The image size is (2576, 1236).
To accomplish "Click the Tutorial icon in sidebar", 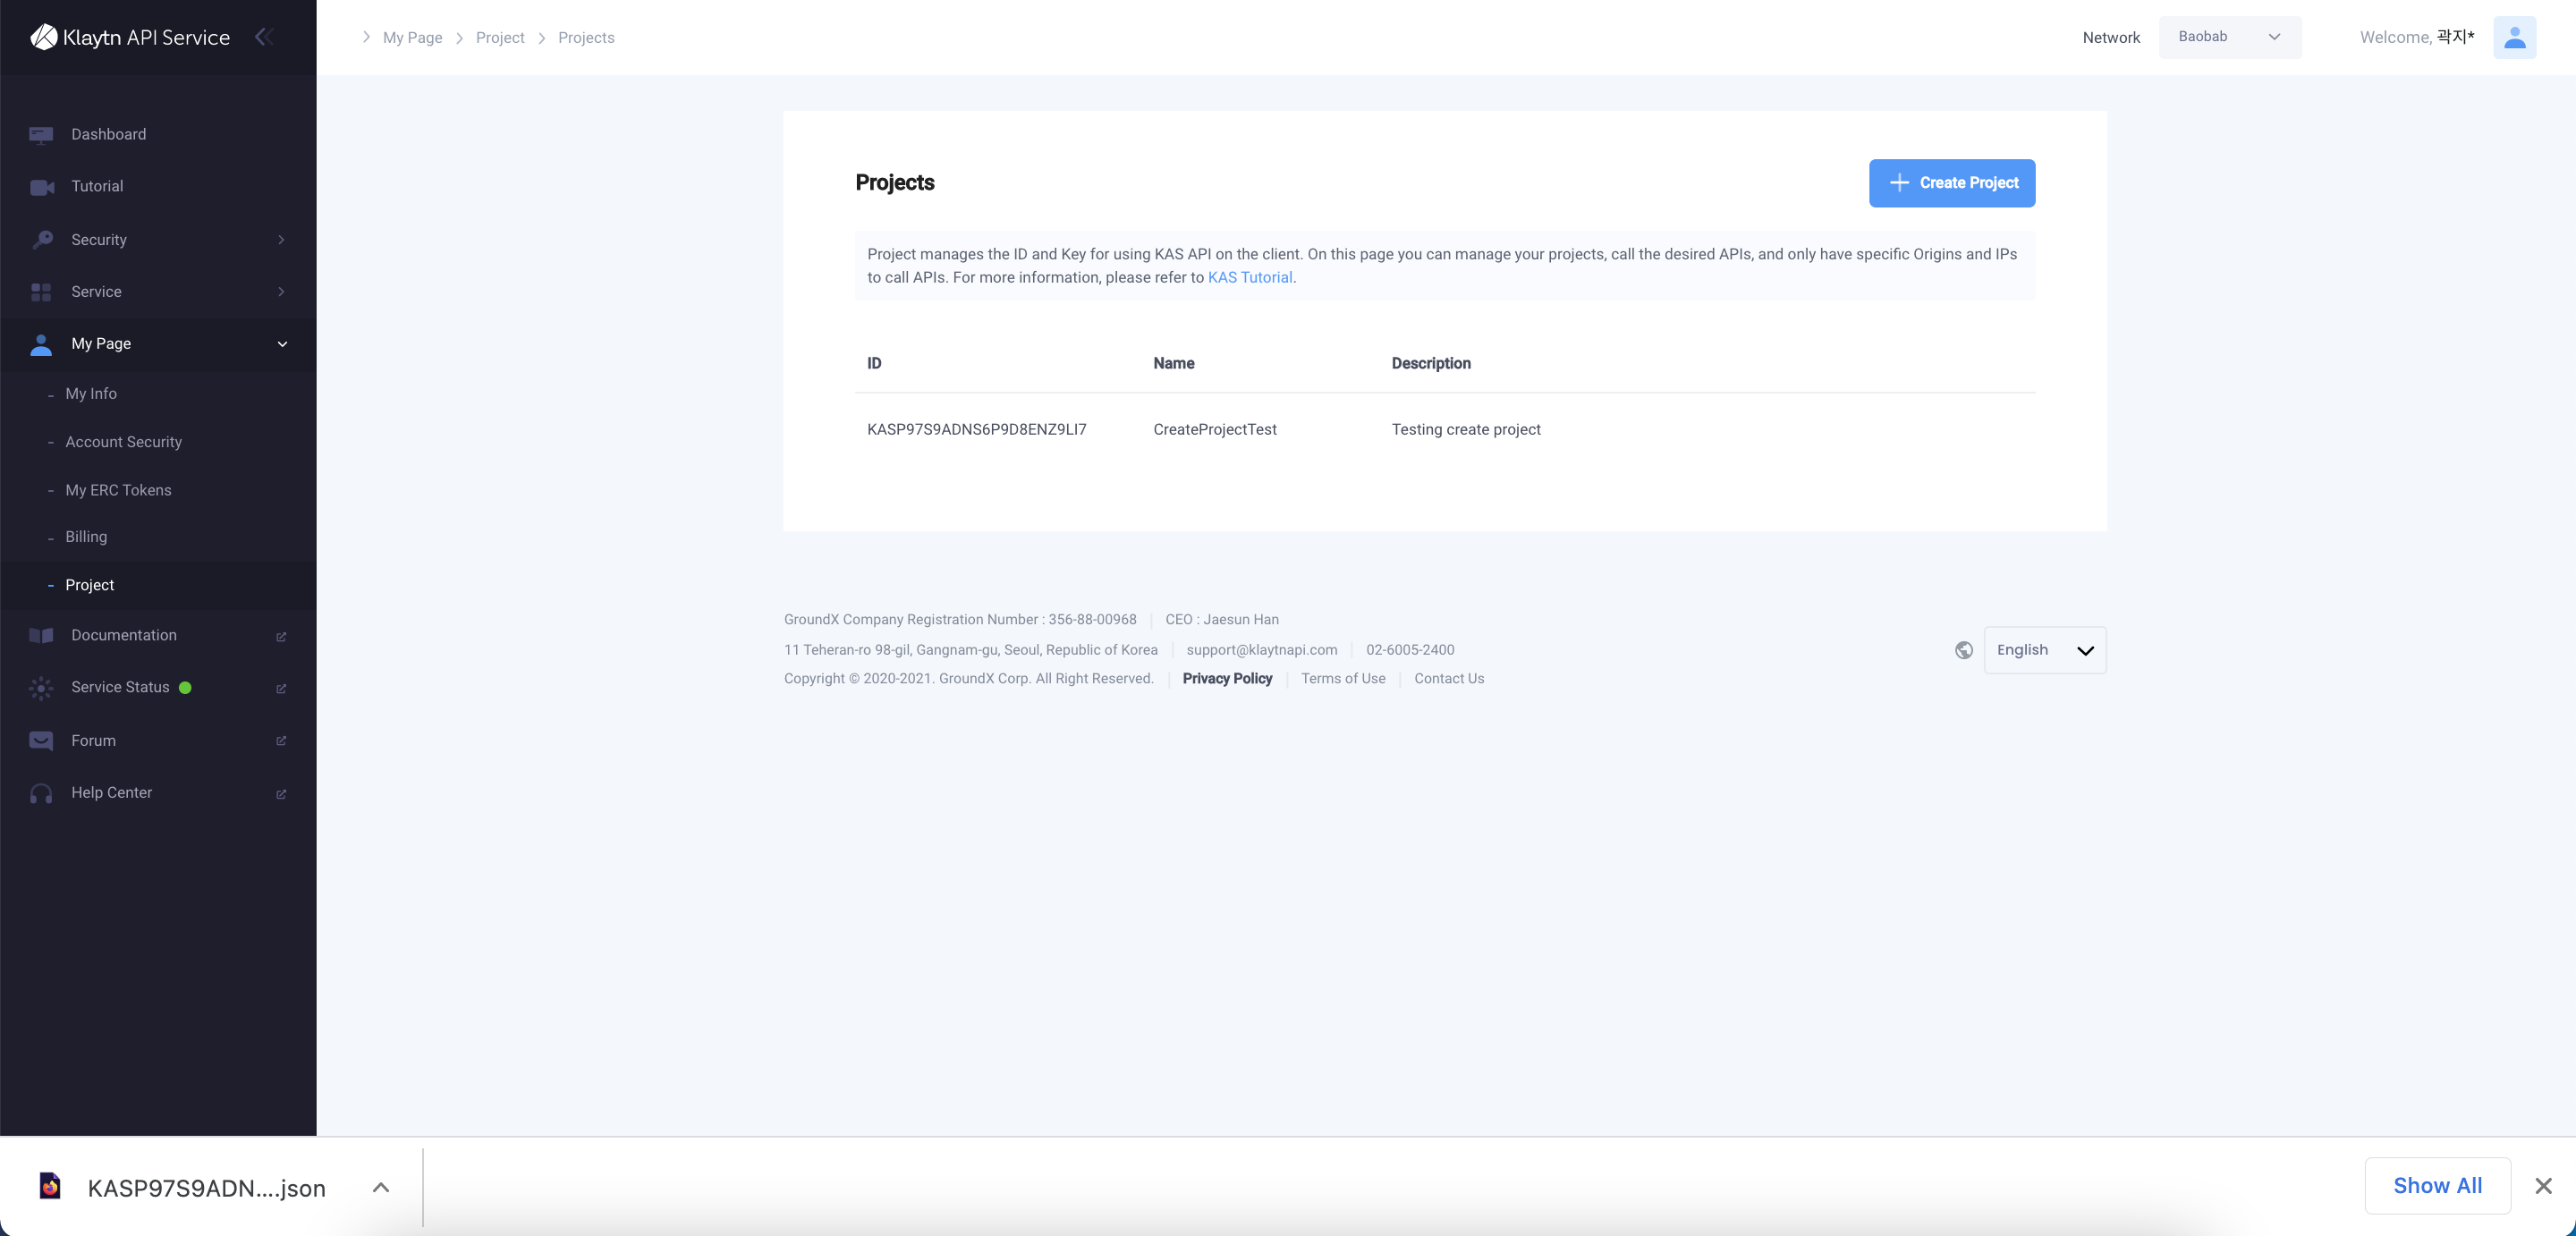I will (x=43, y=188).
